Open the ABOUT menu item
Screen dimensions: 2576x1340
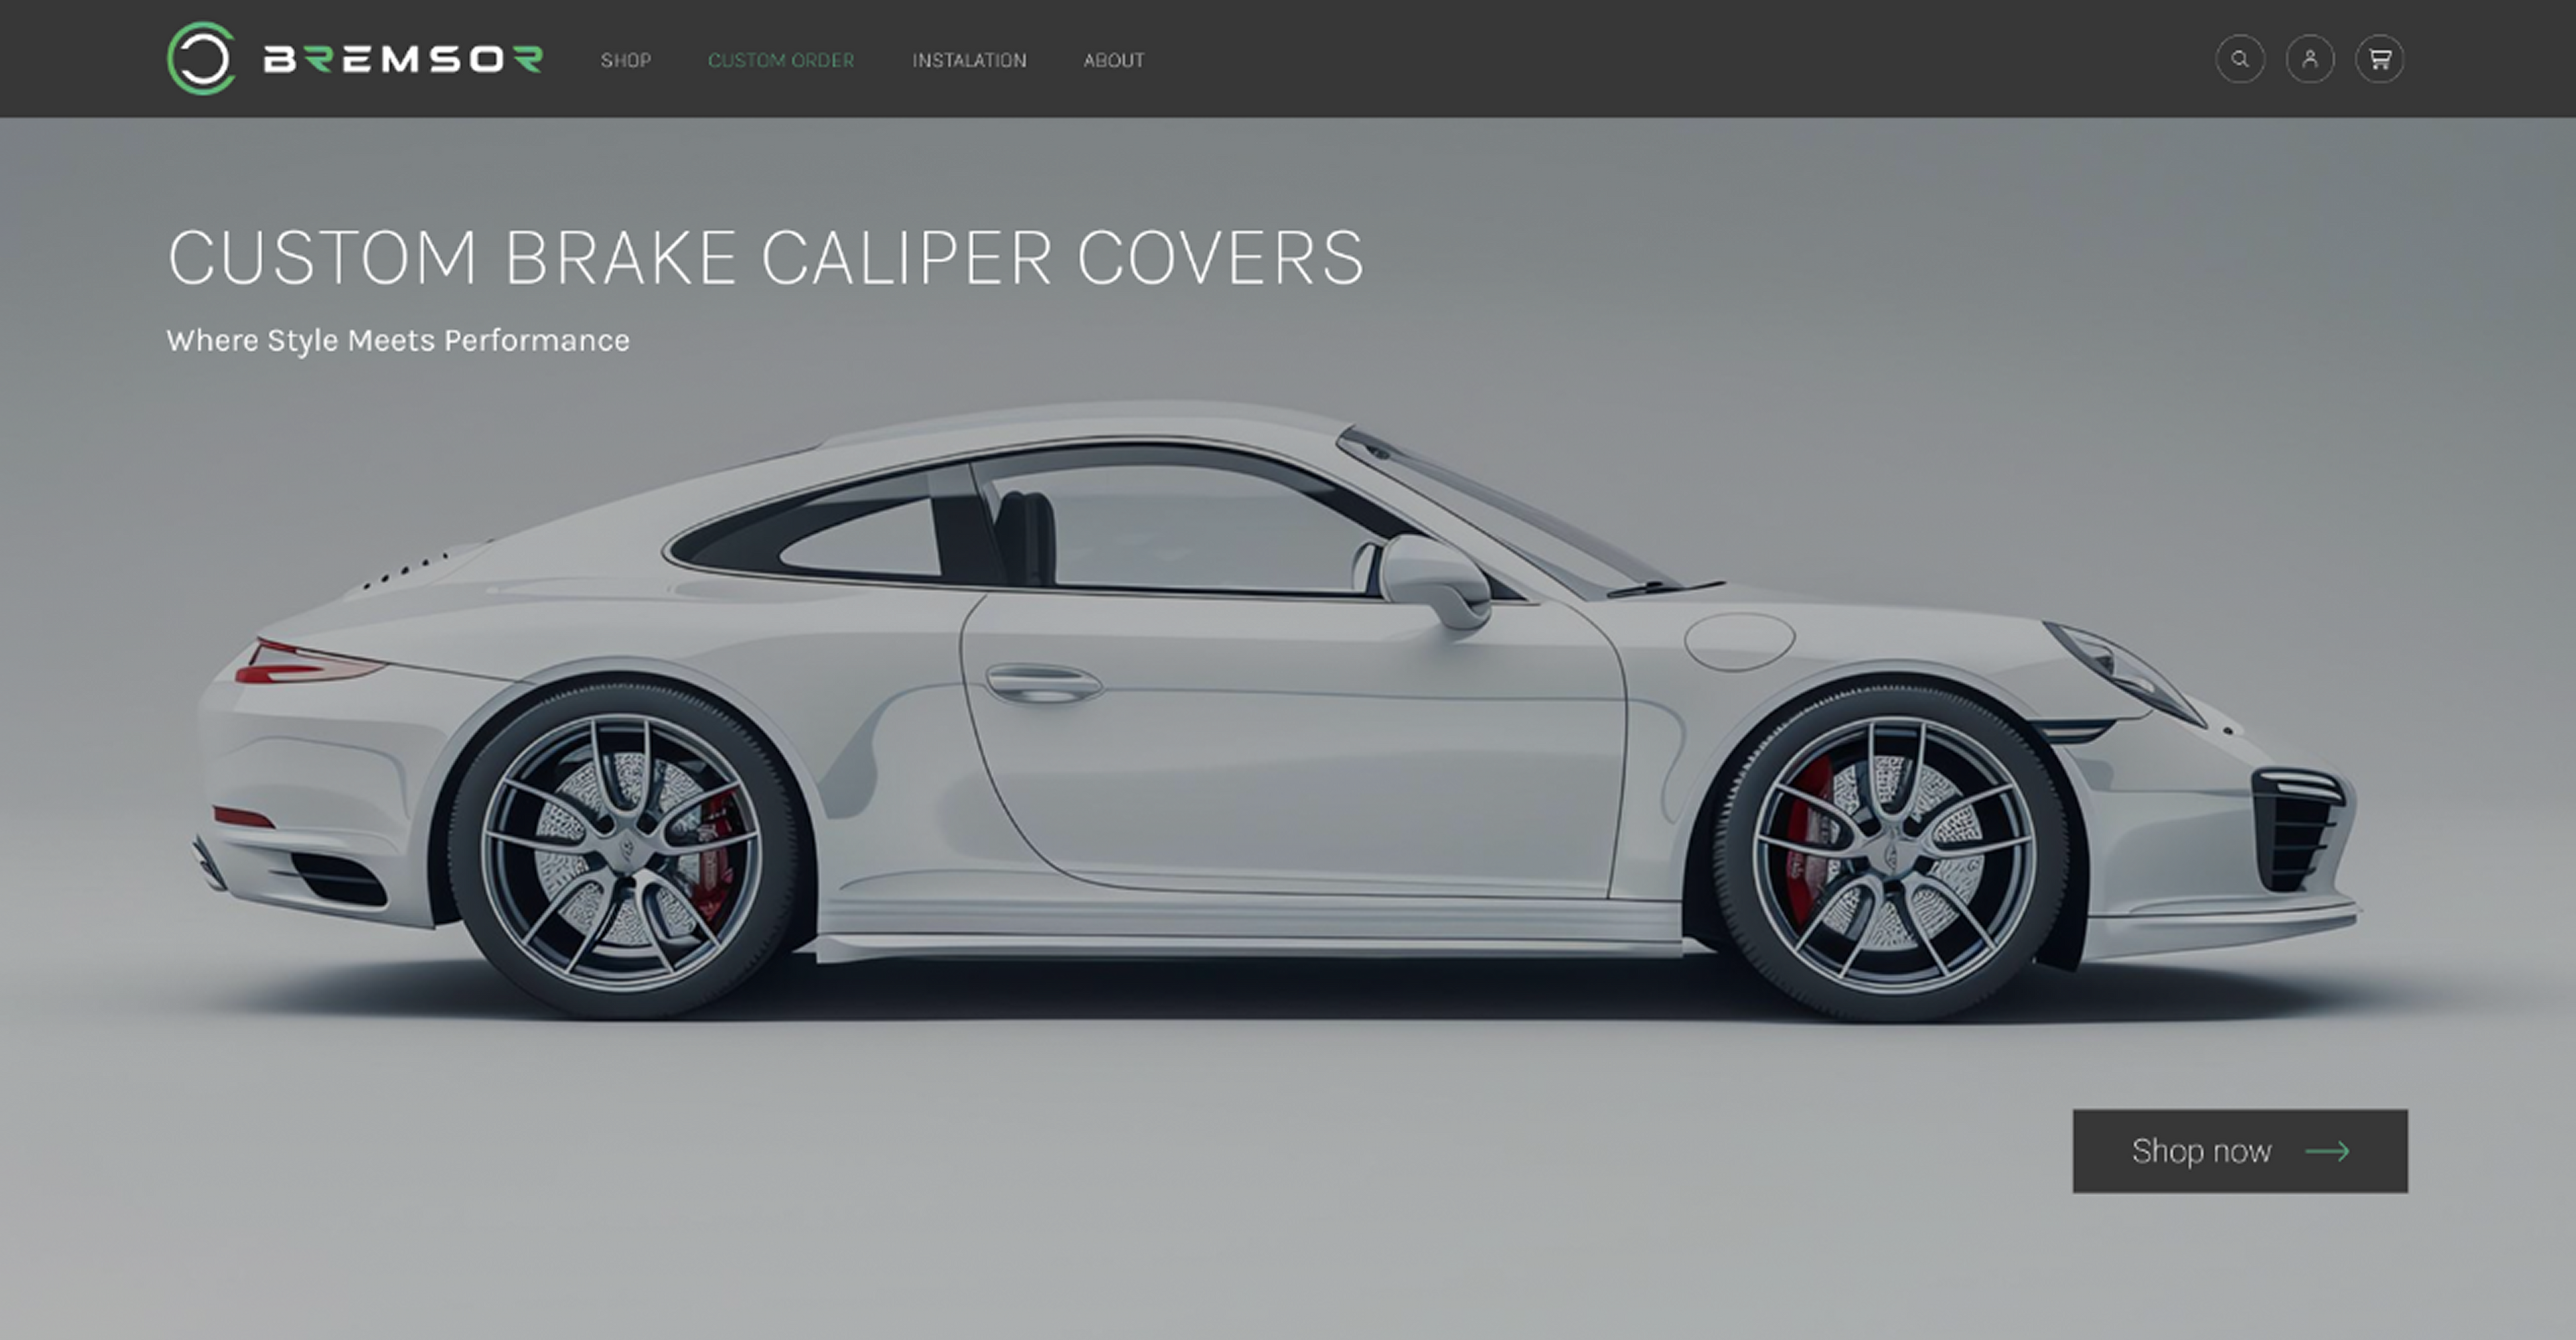point(1114,60)
